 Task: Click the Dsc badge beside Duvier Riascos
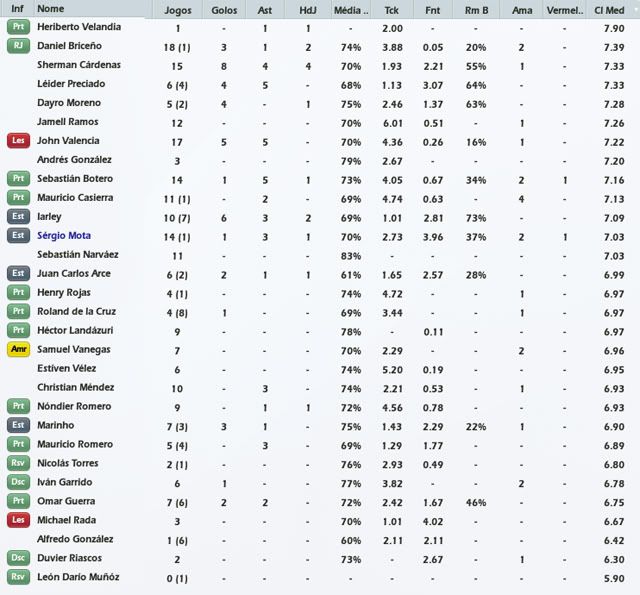point(18,558)
